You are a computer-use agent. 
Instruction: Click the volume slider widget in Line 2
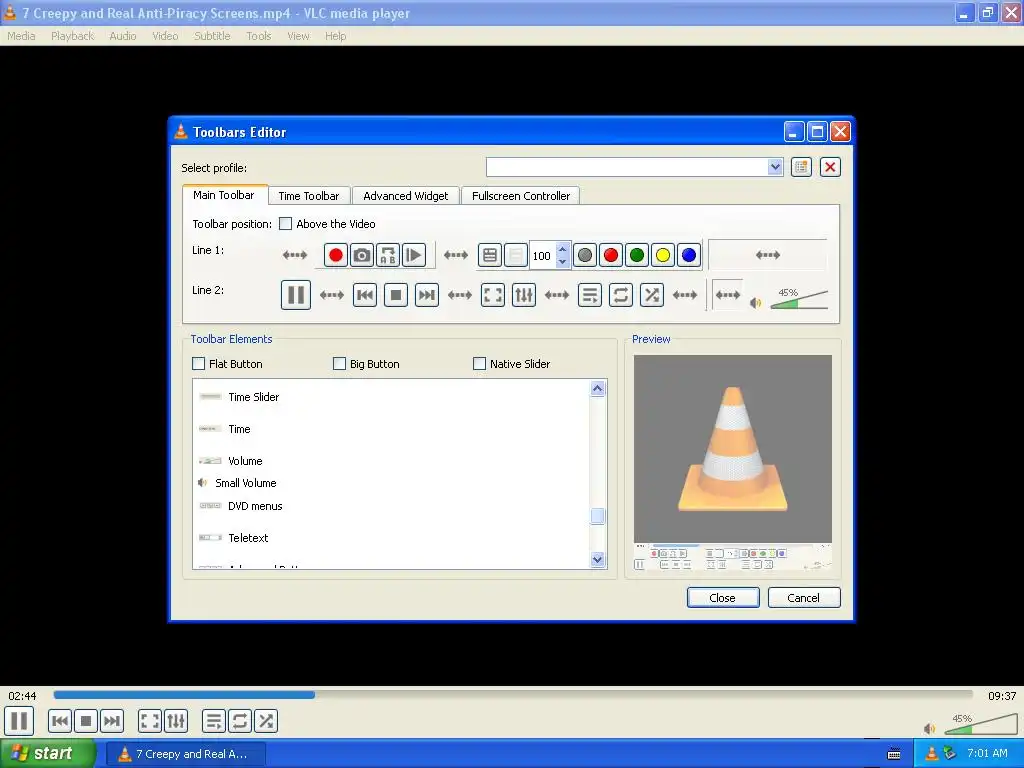pyautogui.click(x=799, y=298)
